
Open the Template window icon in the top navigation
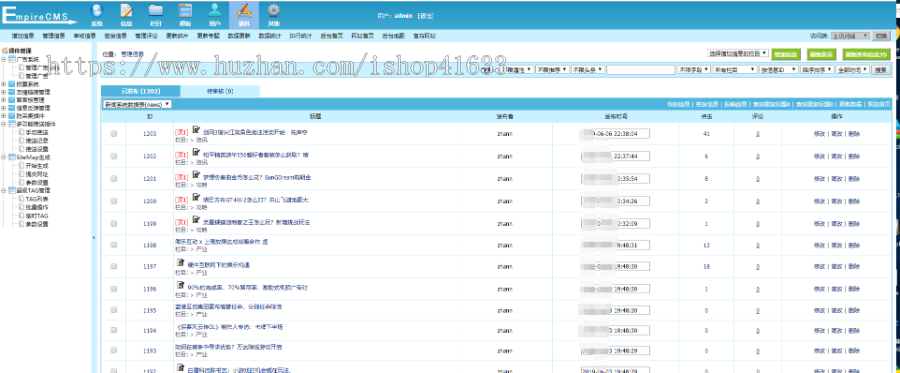(x=185, y=11)
